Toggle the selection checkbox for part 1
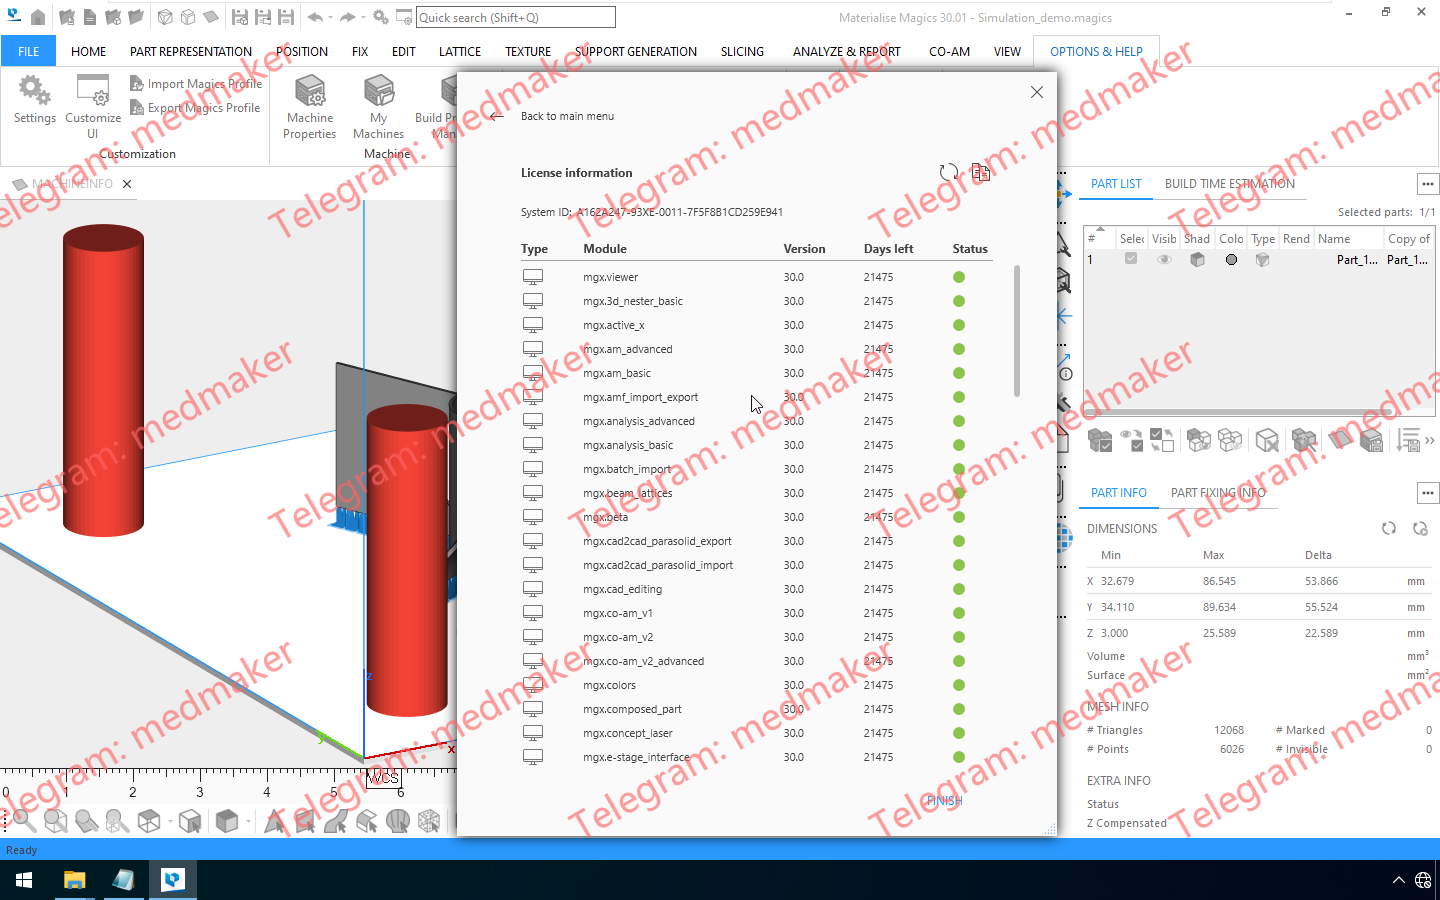This screenshot has width=1440, height=900. coord(1131,259)
